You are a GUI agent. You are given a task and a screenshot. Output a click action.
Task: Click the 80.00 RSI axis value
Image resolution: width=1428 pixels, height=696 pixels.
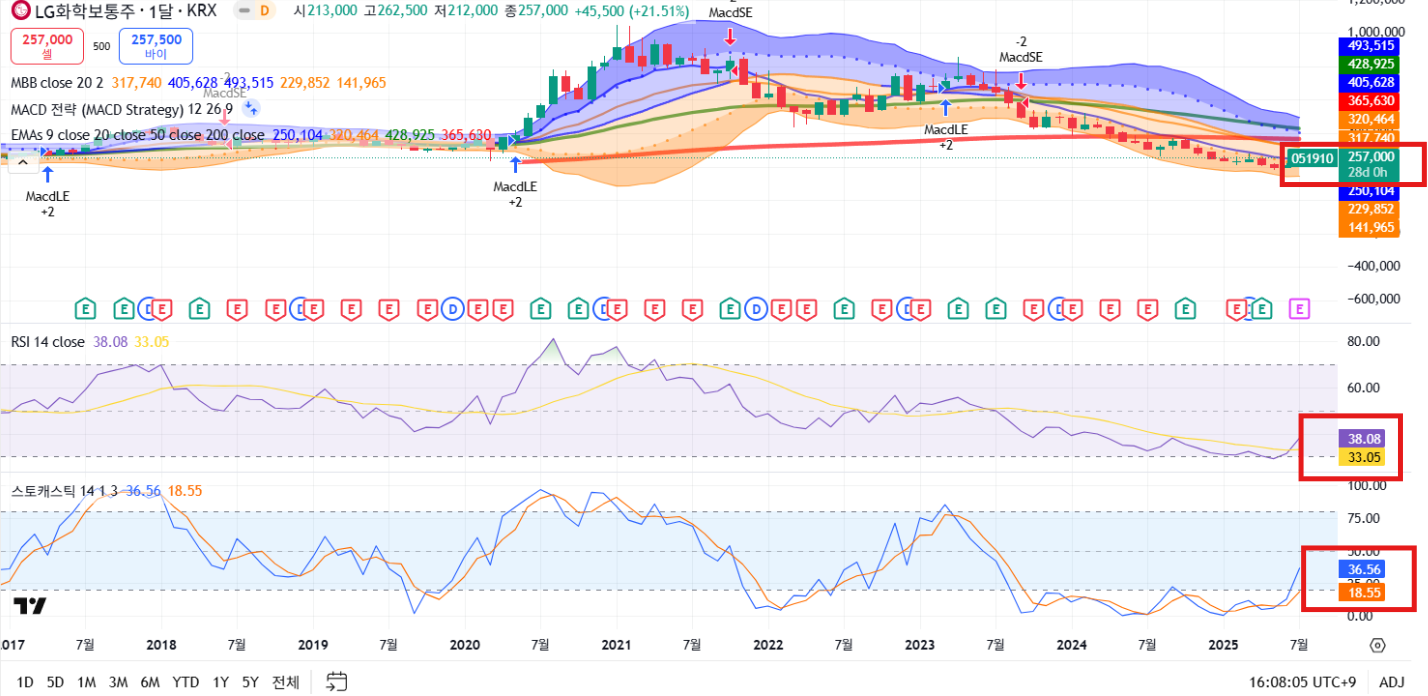1363,341
